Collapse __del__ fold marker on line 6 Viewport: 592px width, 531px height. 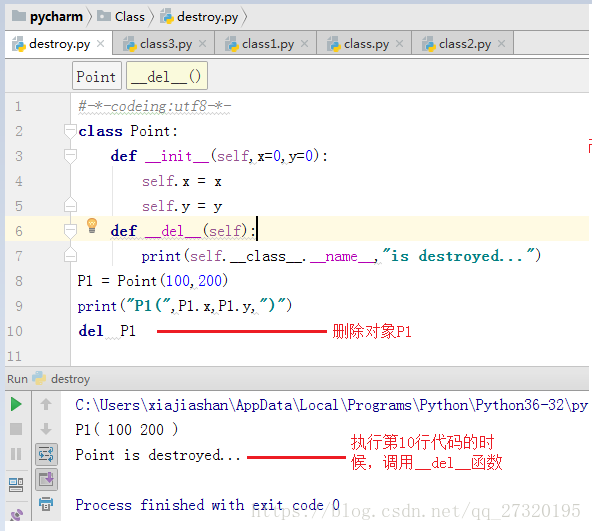click(x=70, y=231)
